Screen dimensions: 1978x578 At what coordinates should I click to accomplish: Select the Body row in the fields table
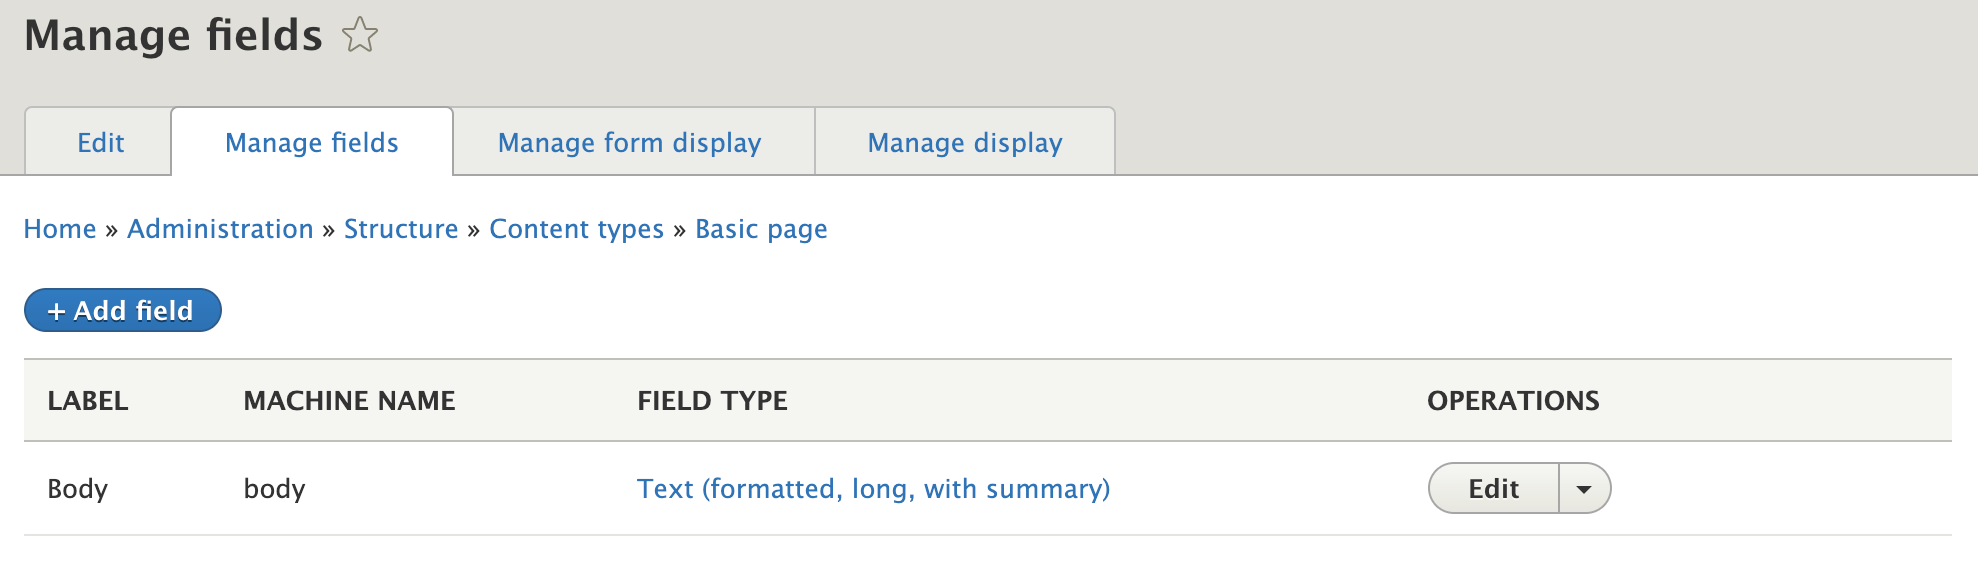coord(78,488)
